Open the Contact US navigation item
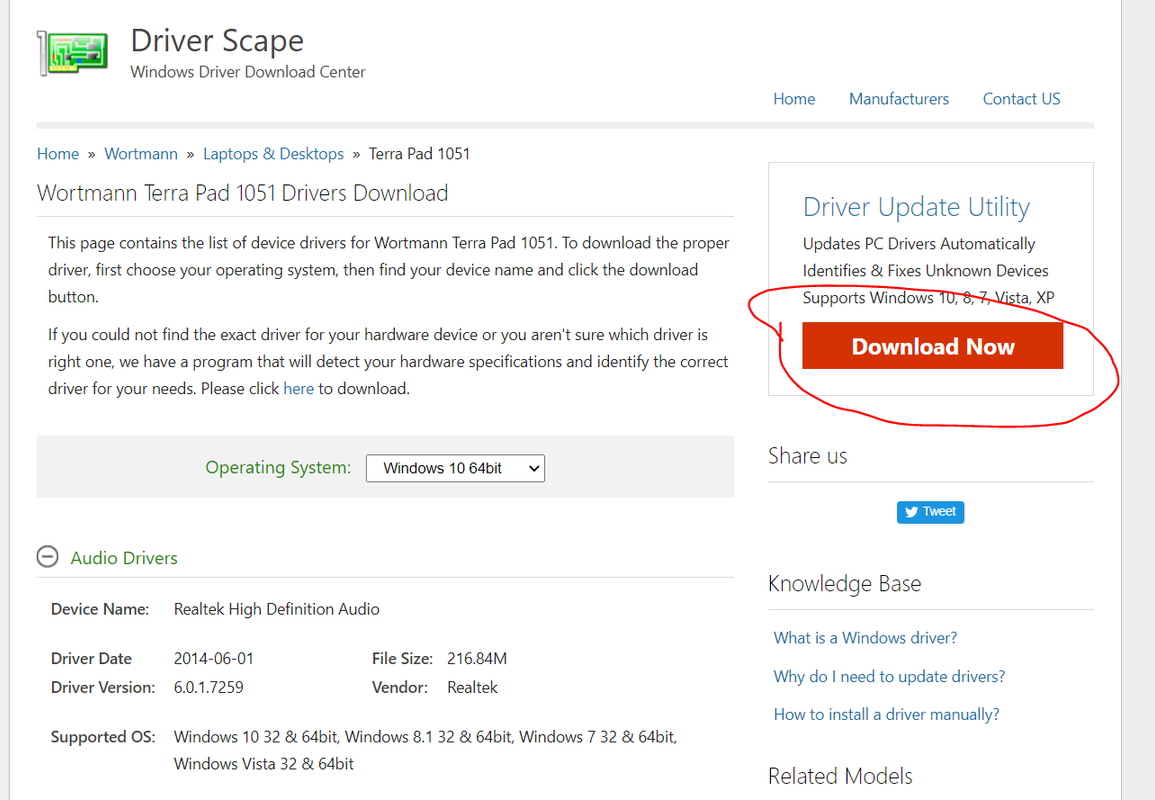1155x800 pixels. 1021,99
